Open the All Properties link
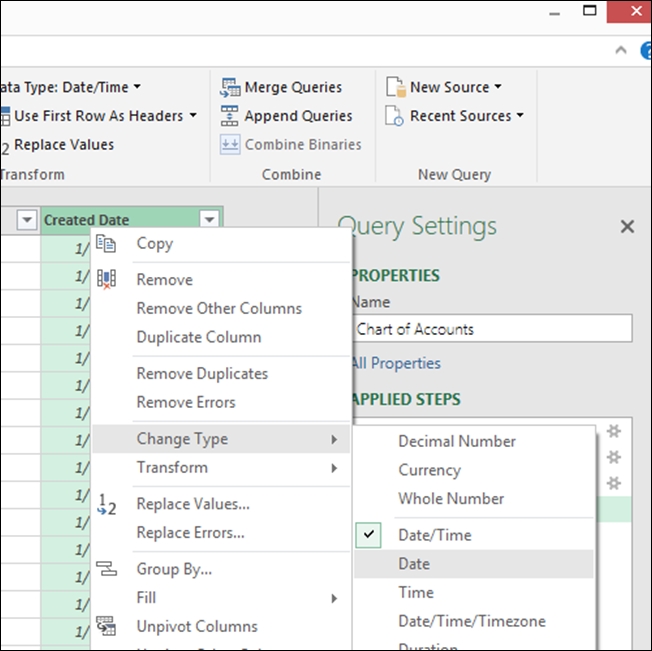652x651 pixels. tap(396, 363)
